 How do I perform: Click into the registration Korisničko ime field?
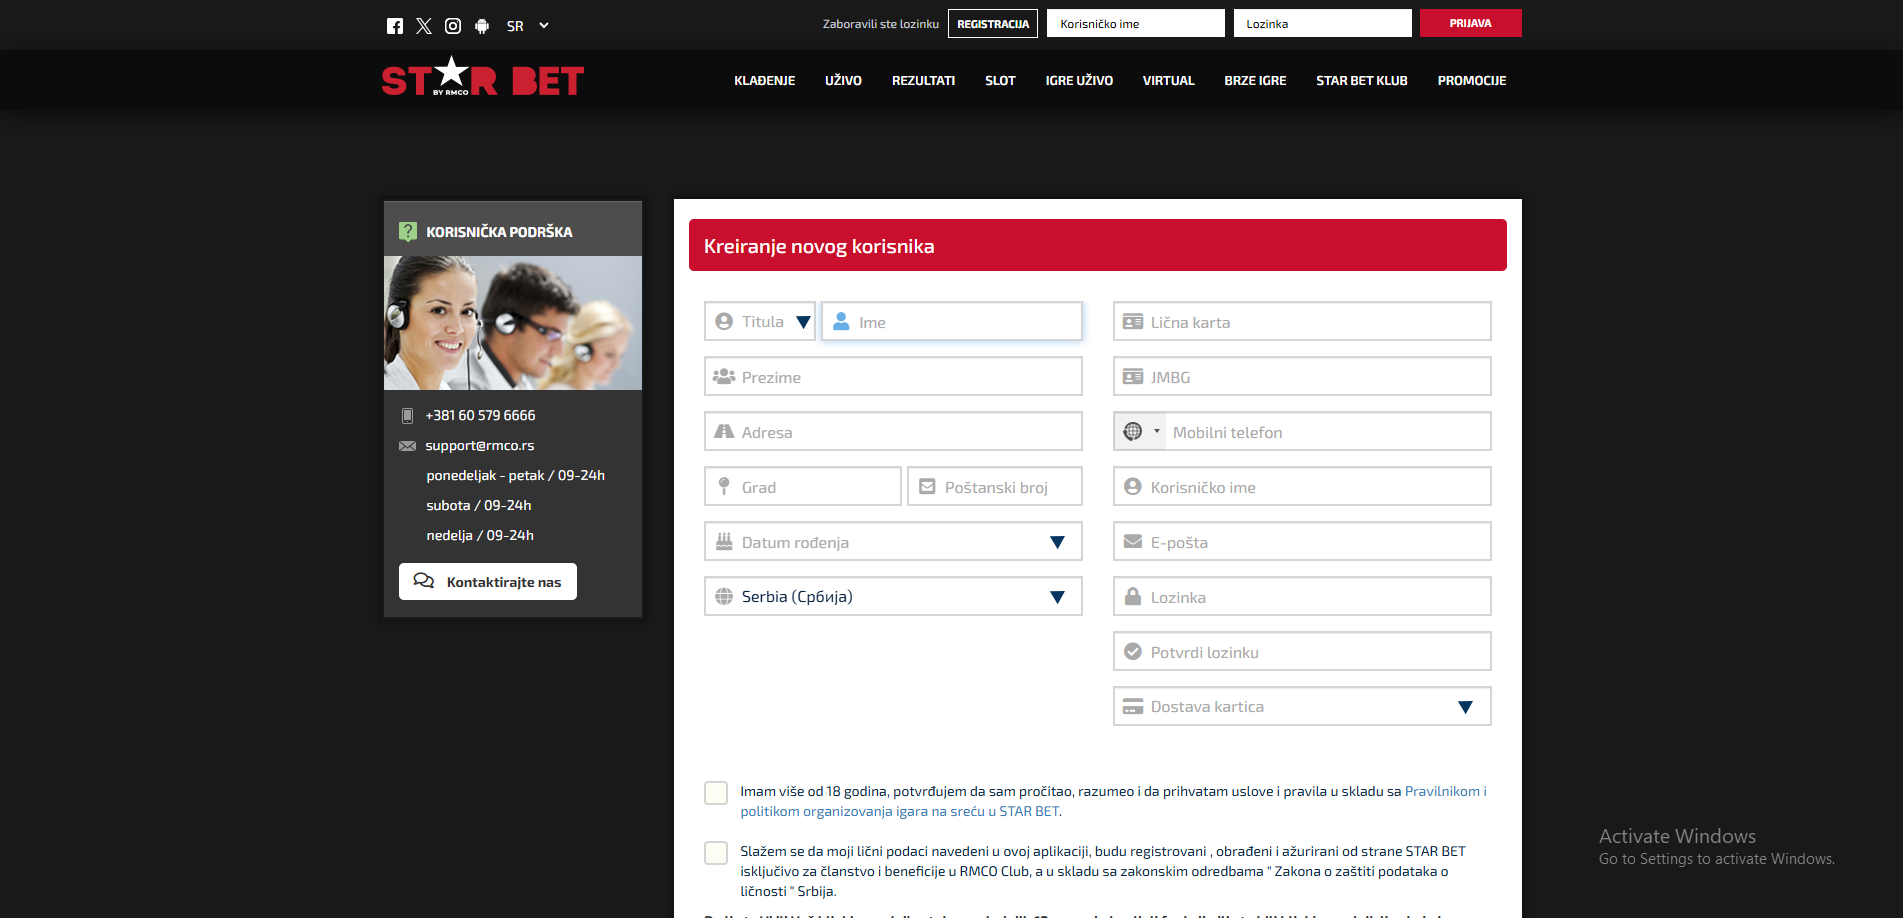pos(1302,486)
